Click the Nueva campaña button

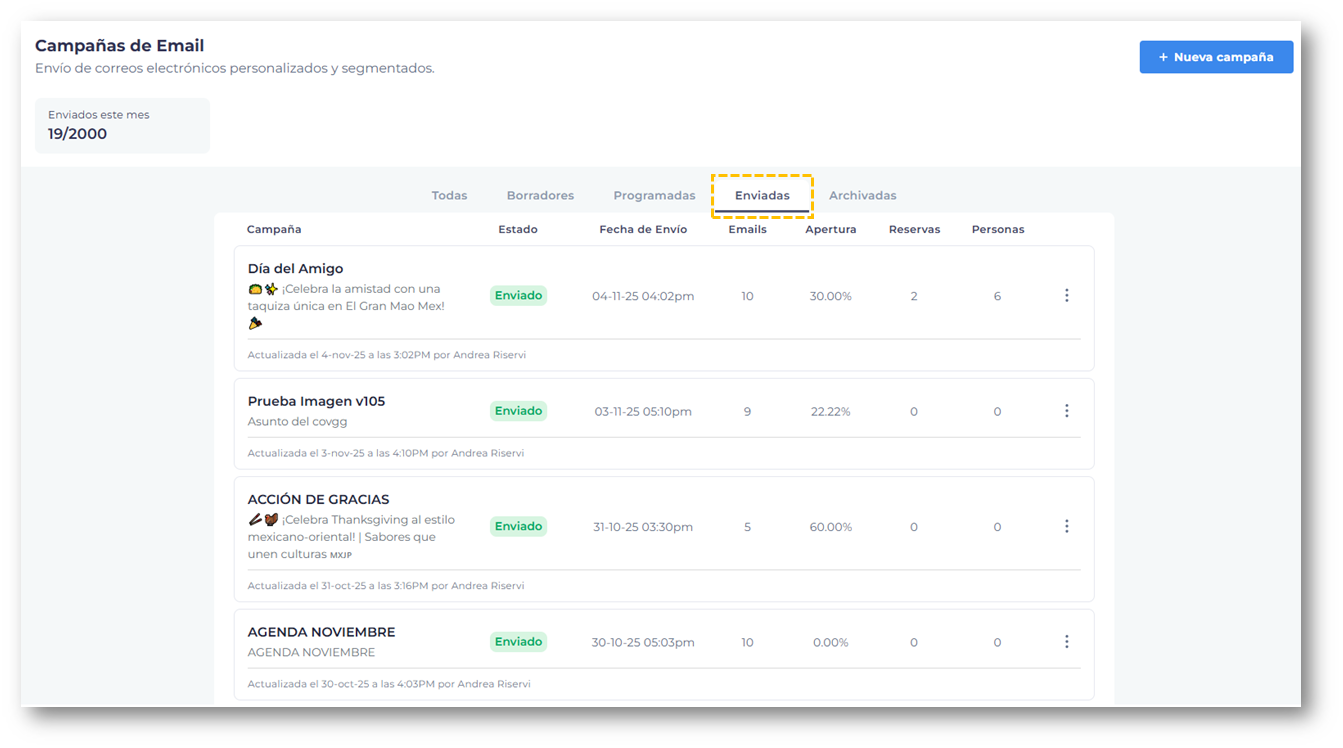[1215, 57]
